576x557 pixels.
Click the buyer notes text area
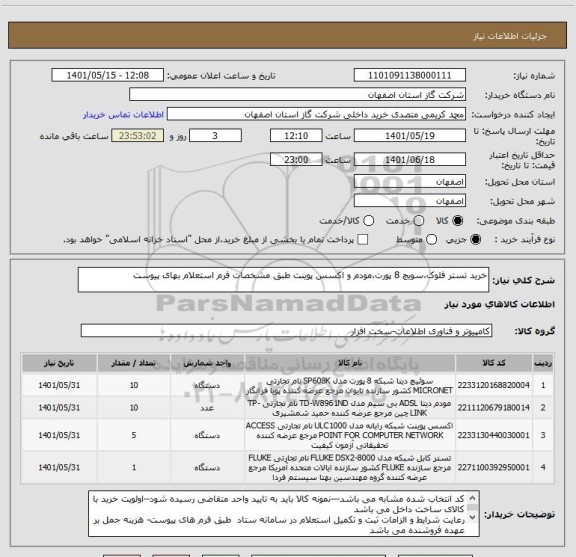click(284, 513)
